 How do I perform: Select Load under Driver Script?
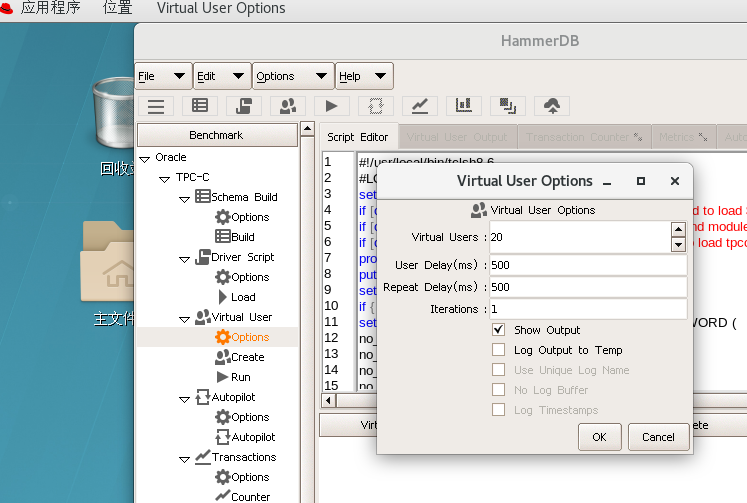[x=237, y=297]
